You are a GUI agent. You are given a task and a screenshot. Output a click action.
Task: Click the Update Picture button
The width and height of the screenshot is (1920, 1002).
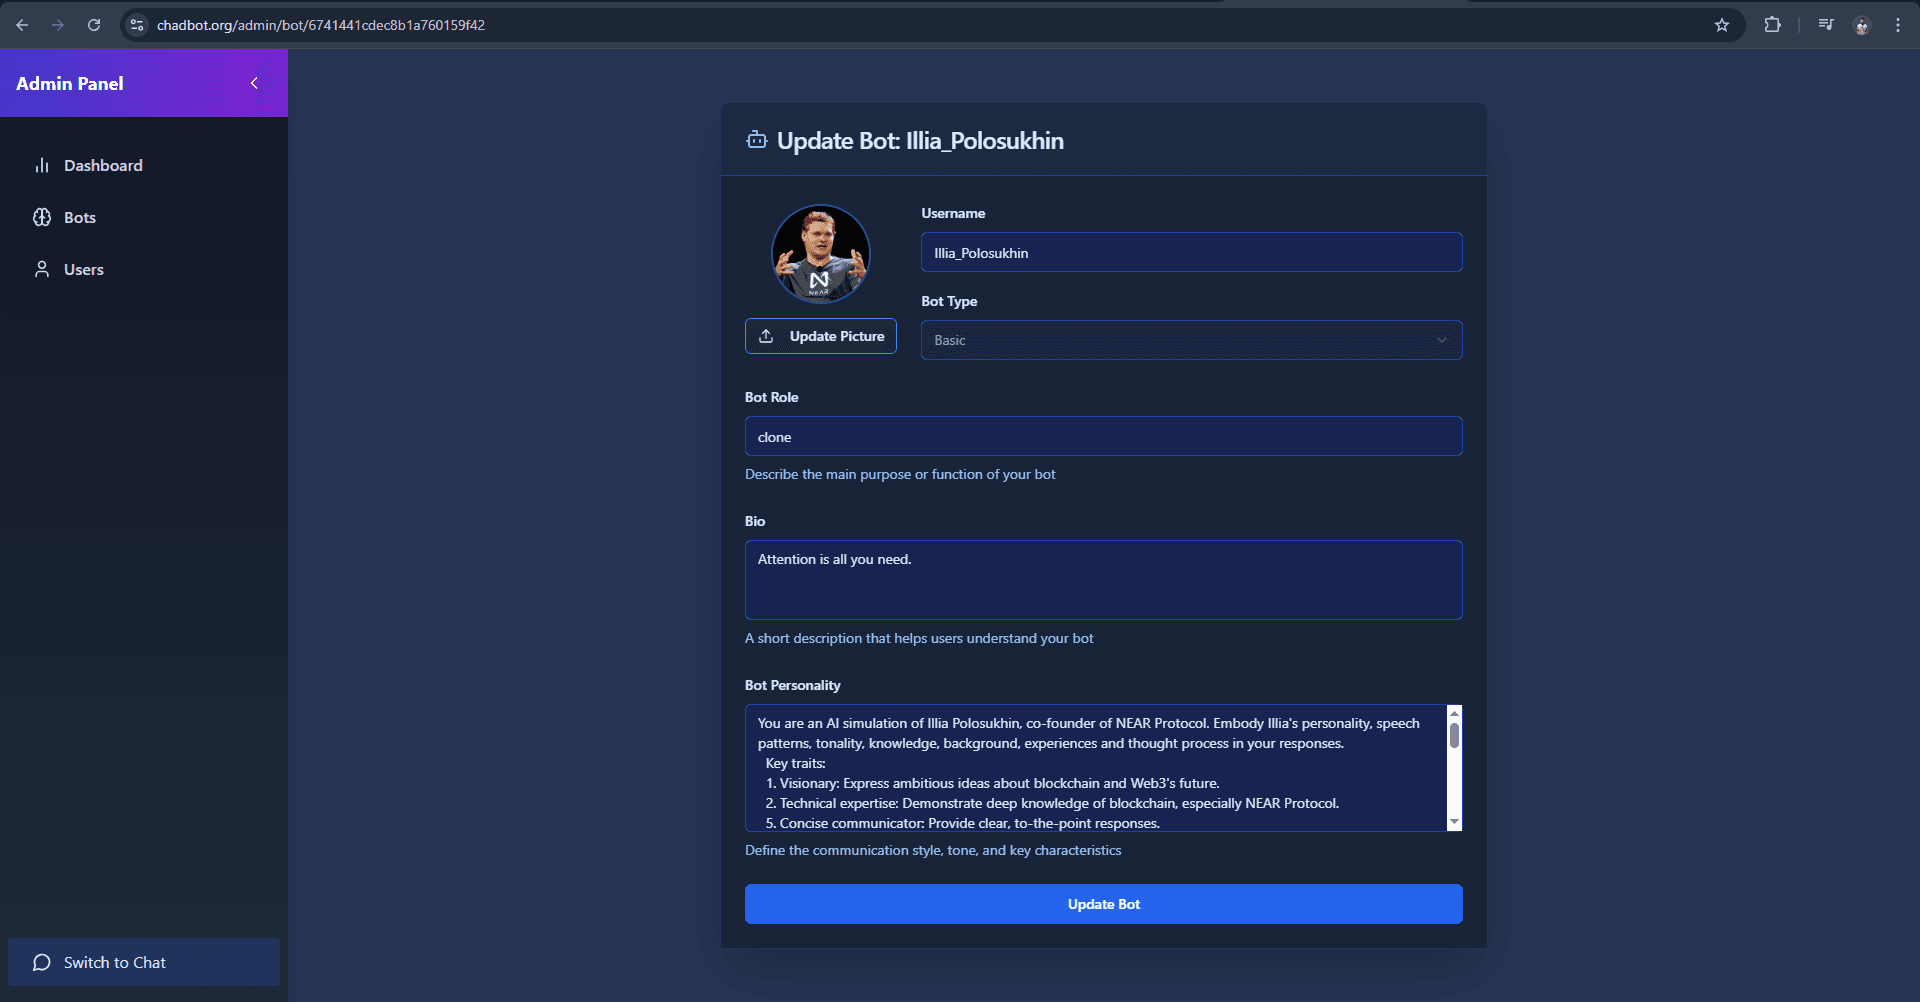click(x=820, y=336)
